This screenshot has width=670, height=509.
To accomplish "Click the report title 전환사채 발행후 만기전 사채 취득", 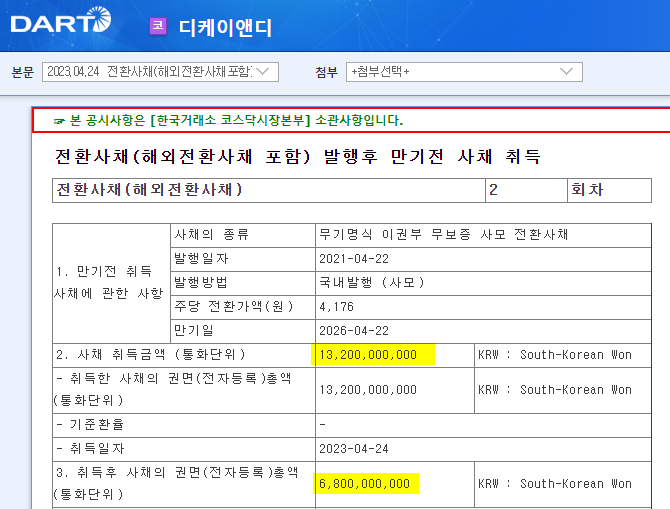I will click(298, 156).
